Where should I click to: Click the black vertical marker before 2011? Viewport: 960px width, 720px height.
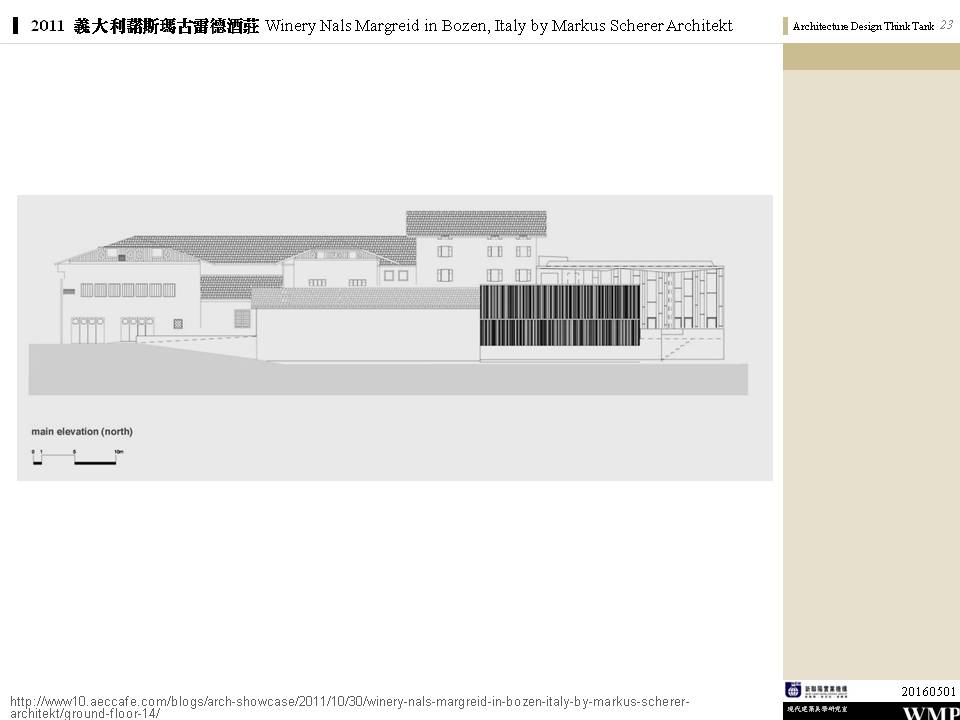coord(16,26)
